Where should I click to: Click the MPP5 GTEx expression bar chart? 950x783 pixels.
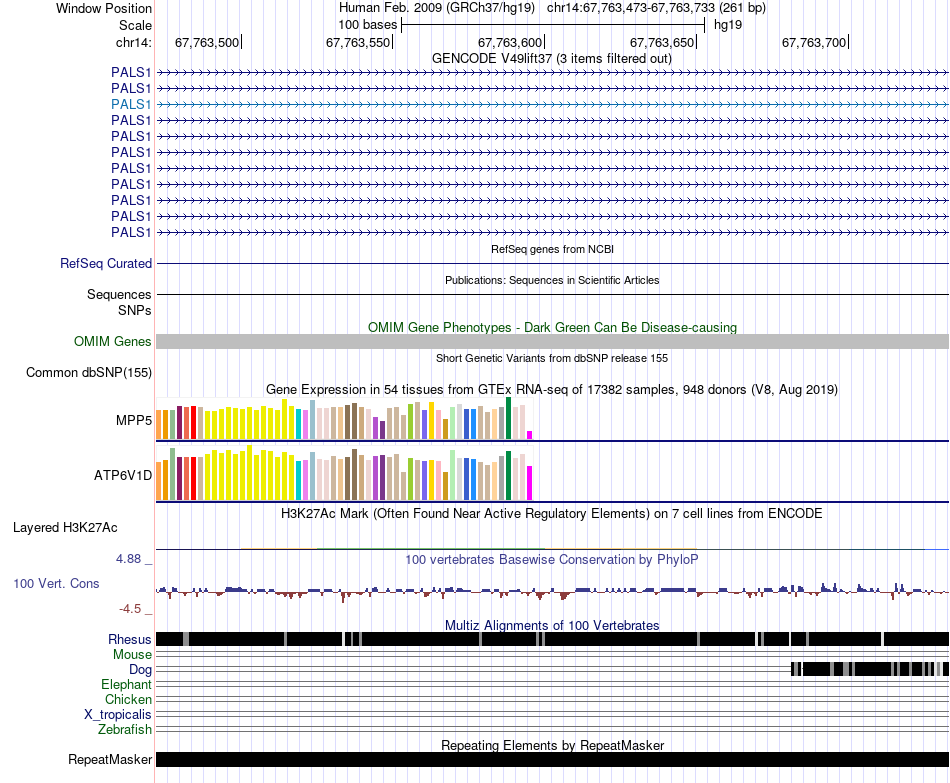tap(344, 419)
